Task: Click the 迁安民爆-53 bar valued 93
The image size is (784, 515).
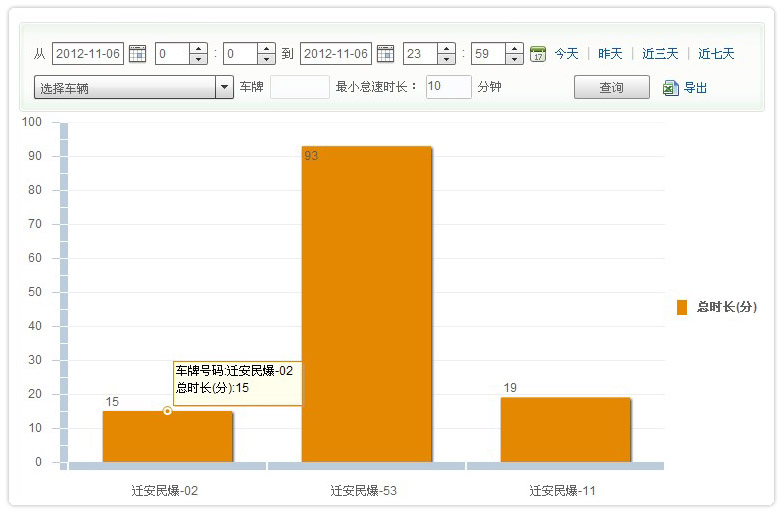Action: (x=366, y=304)
